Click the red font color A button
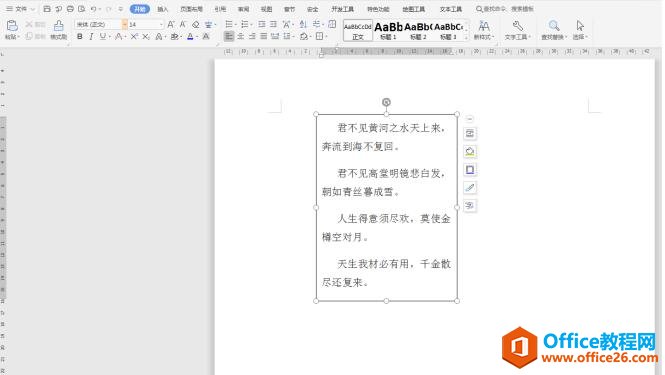 [x=190, y=37]
